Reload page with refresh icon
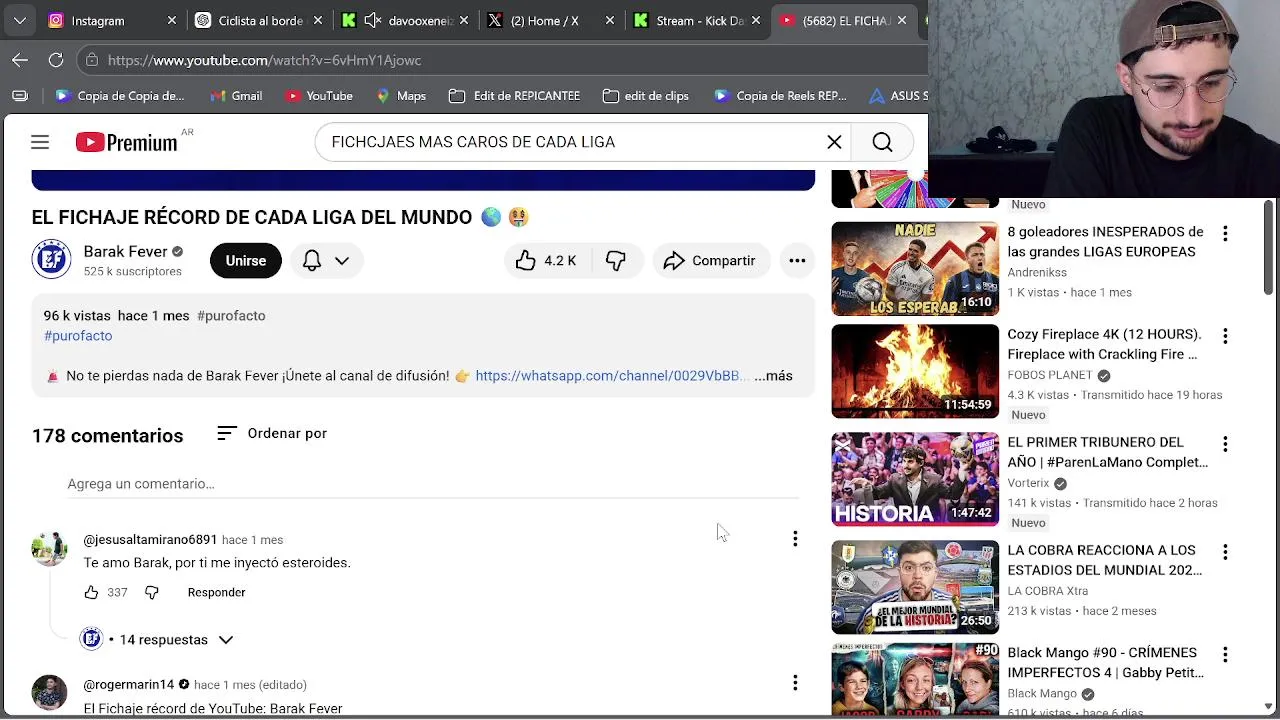This screenshot has height=720, width=1280. (56, 60)
